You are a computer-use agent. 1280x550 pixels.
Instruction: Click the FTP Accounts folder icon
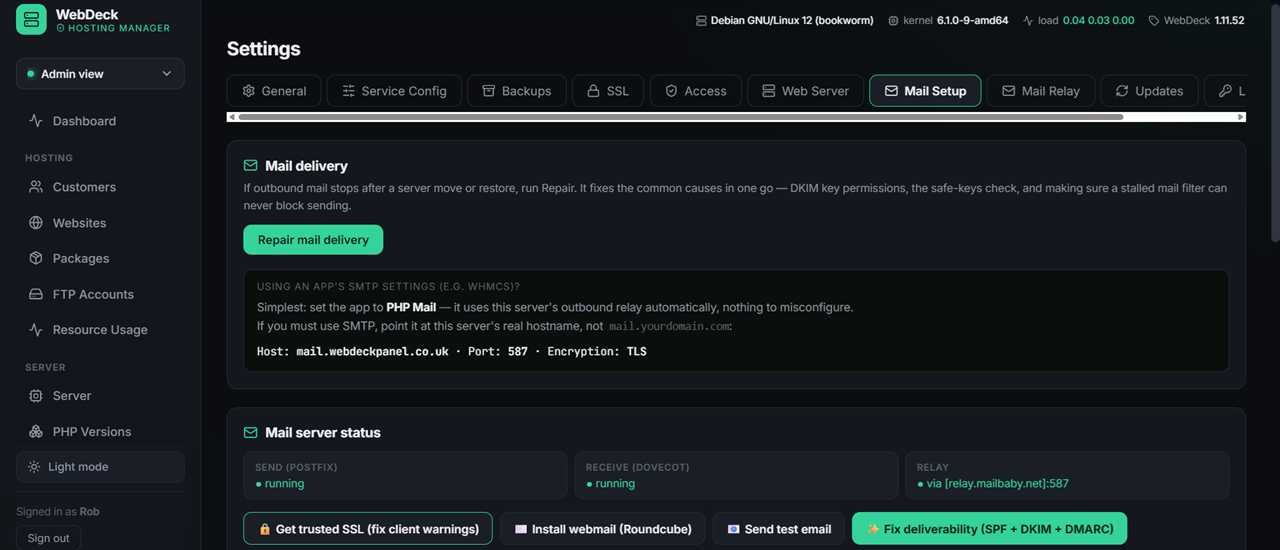(36, 294)
